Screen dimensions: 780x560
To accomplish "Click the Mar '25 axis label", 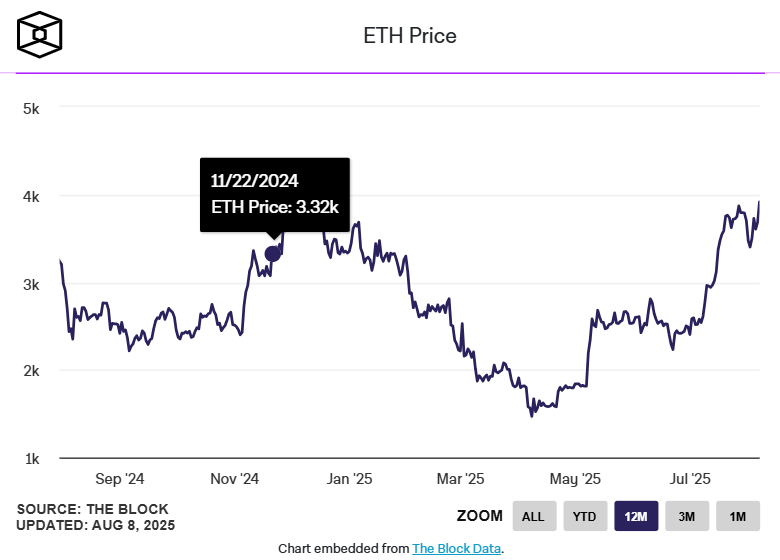I will [x=462, y=479].
